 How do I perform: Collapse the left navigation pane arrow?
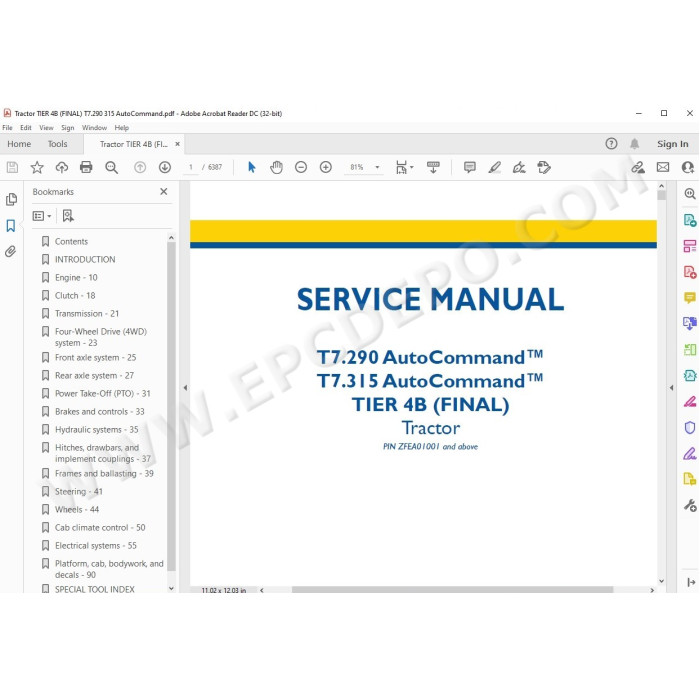click(x=185, y=388)
